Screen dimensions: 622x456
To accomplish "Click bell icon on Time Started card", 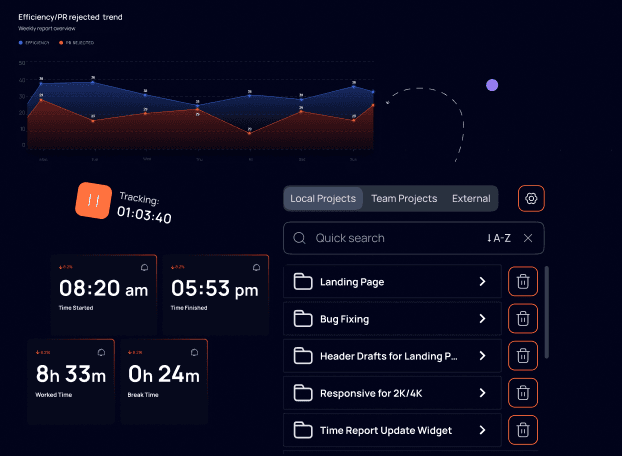I will click(x=144, y=268).
